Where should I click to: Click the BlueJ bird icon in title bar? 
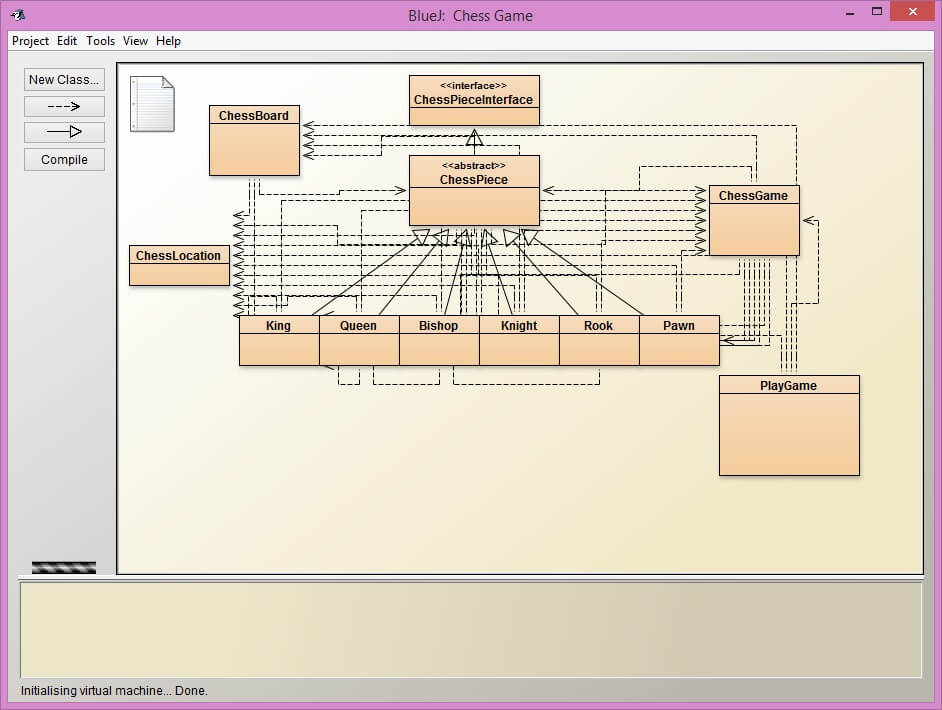point(17,15)
